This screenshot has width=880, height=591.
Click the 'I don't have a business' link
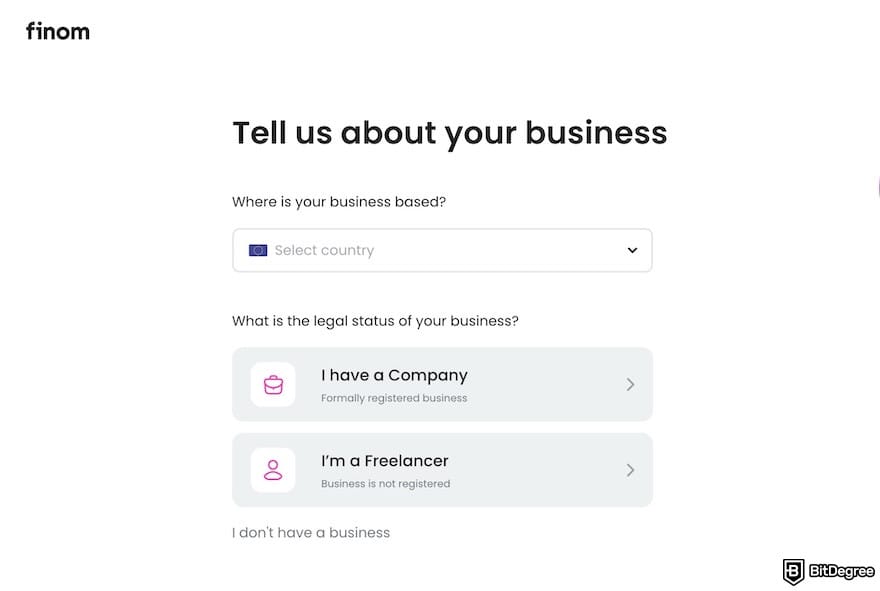click(310, 532)
